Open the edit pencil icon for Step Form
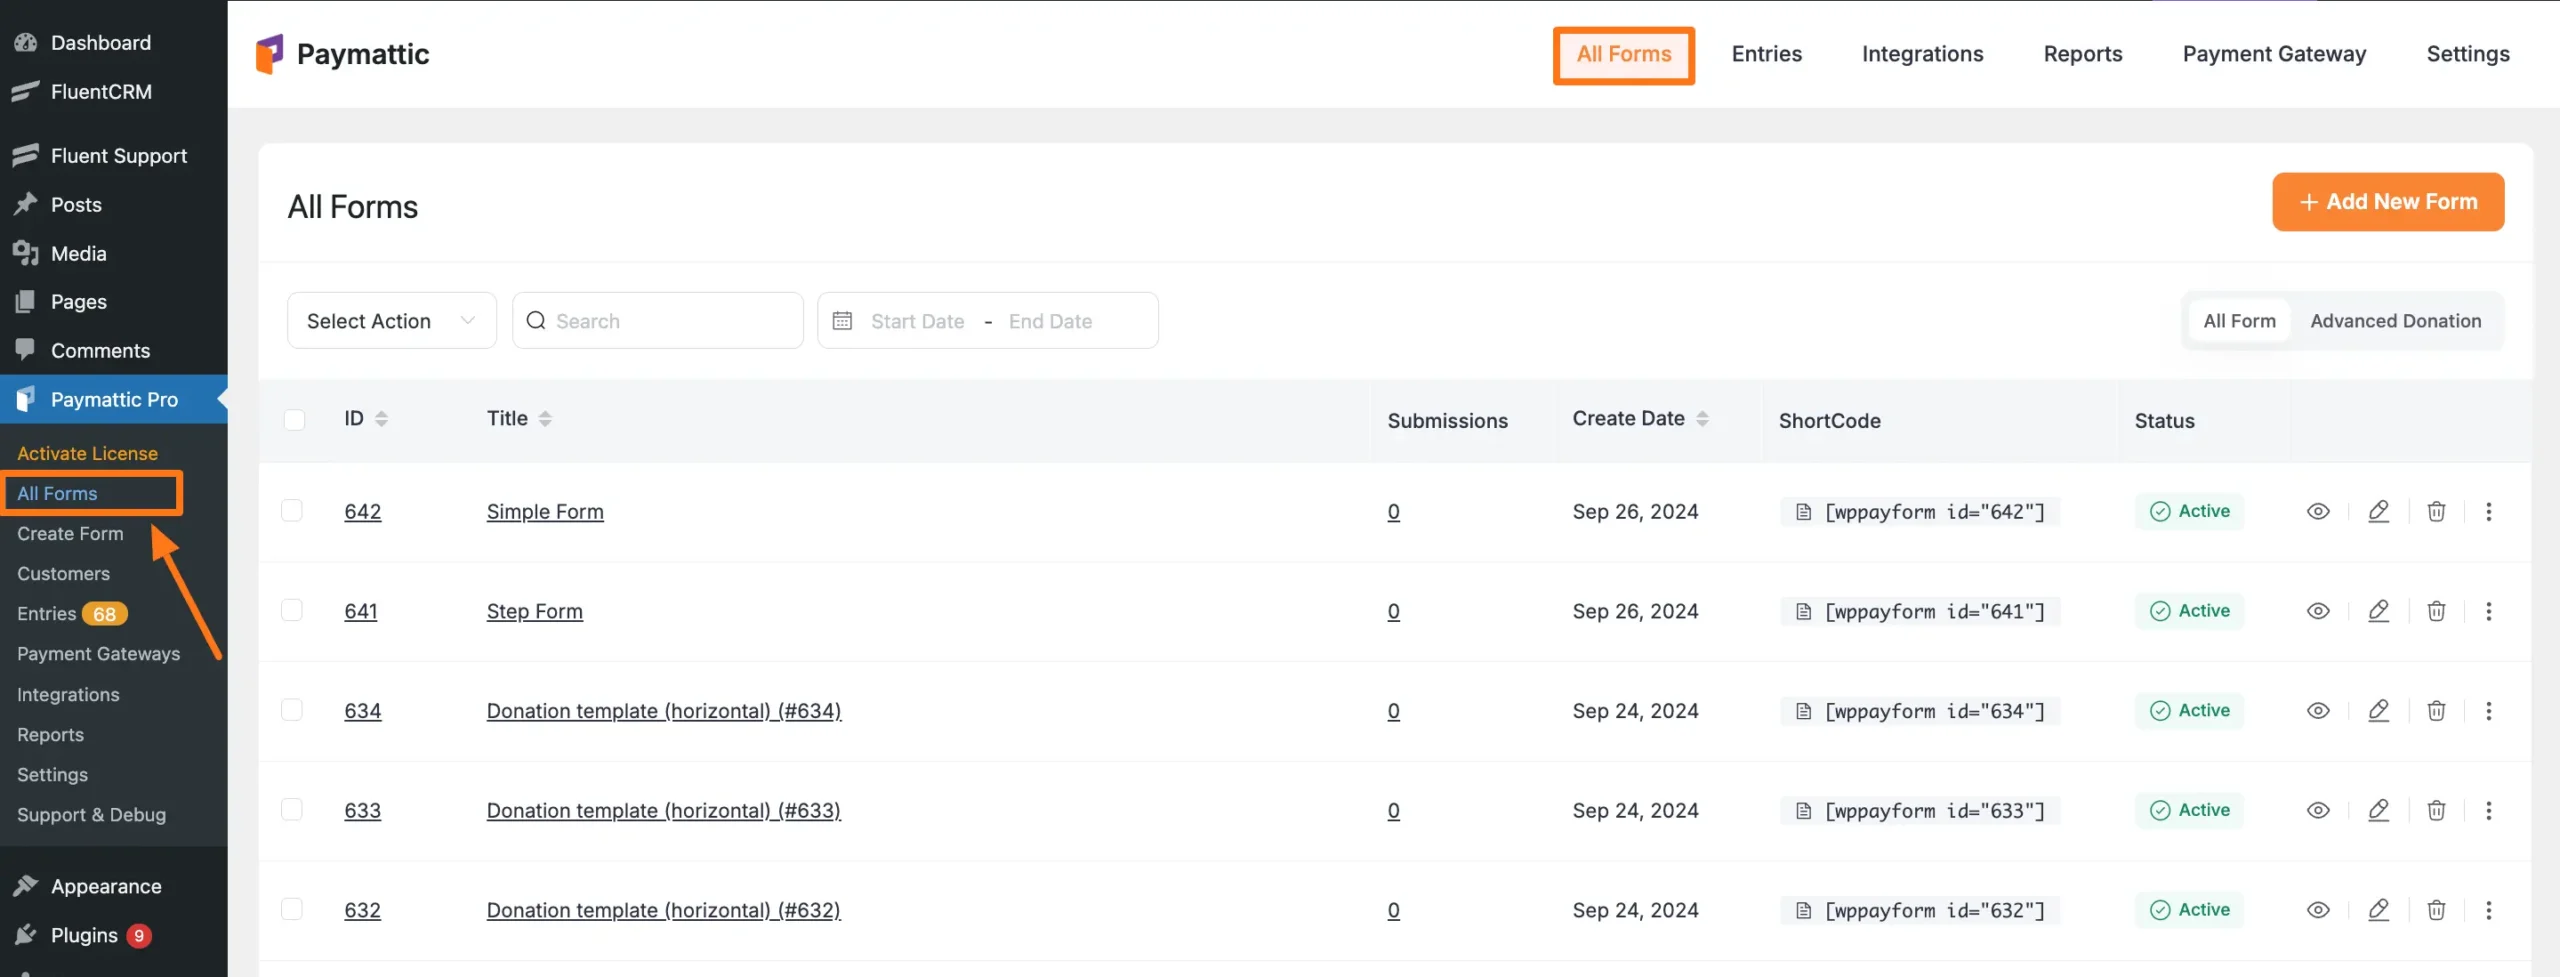Screen dimensions: 2560x977 pyautogui.click(x=2379, y=611)
